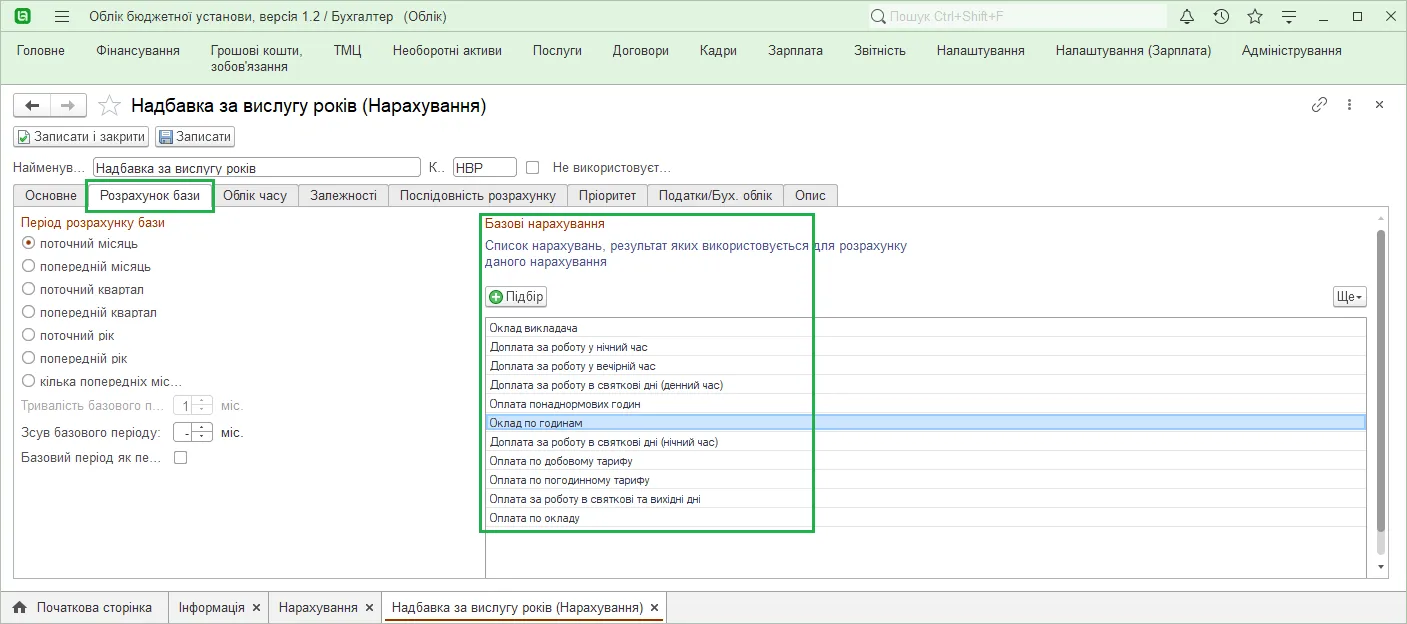The width and height of the screenshot is (1407, 624).
Task: Switch to the Основне tab
Action: pos(51,196)
